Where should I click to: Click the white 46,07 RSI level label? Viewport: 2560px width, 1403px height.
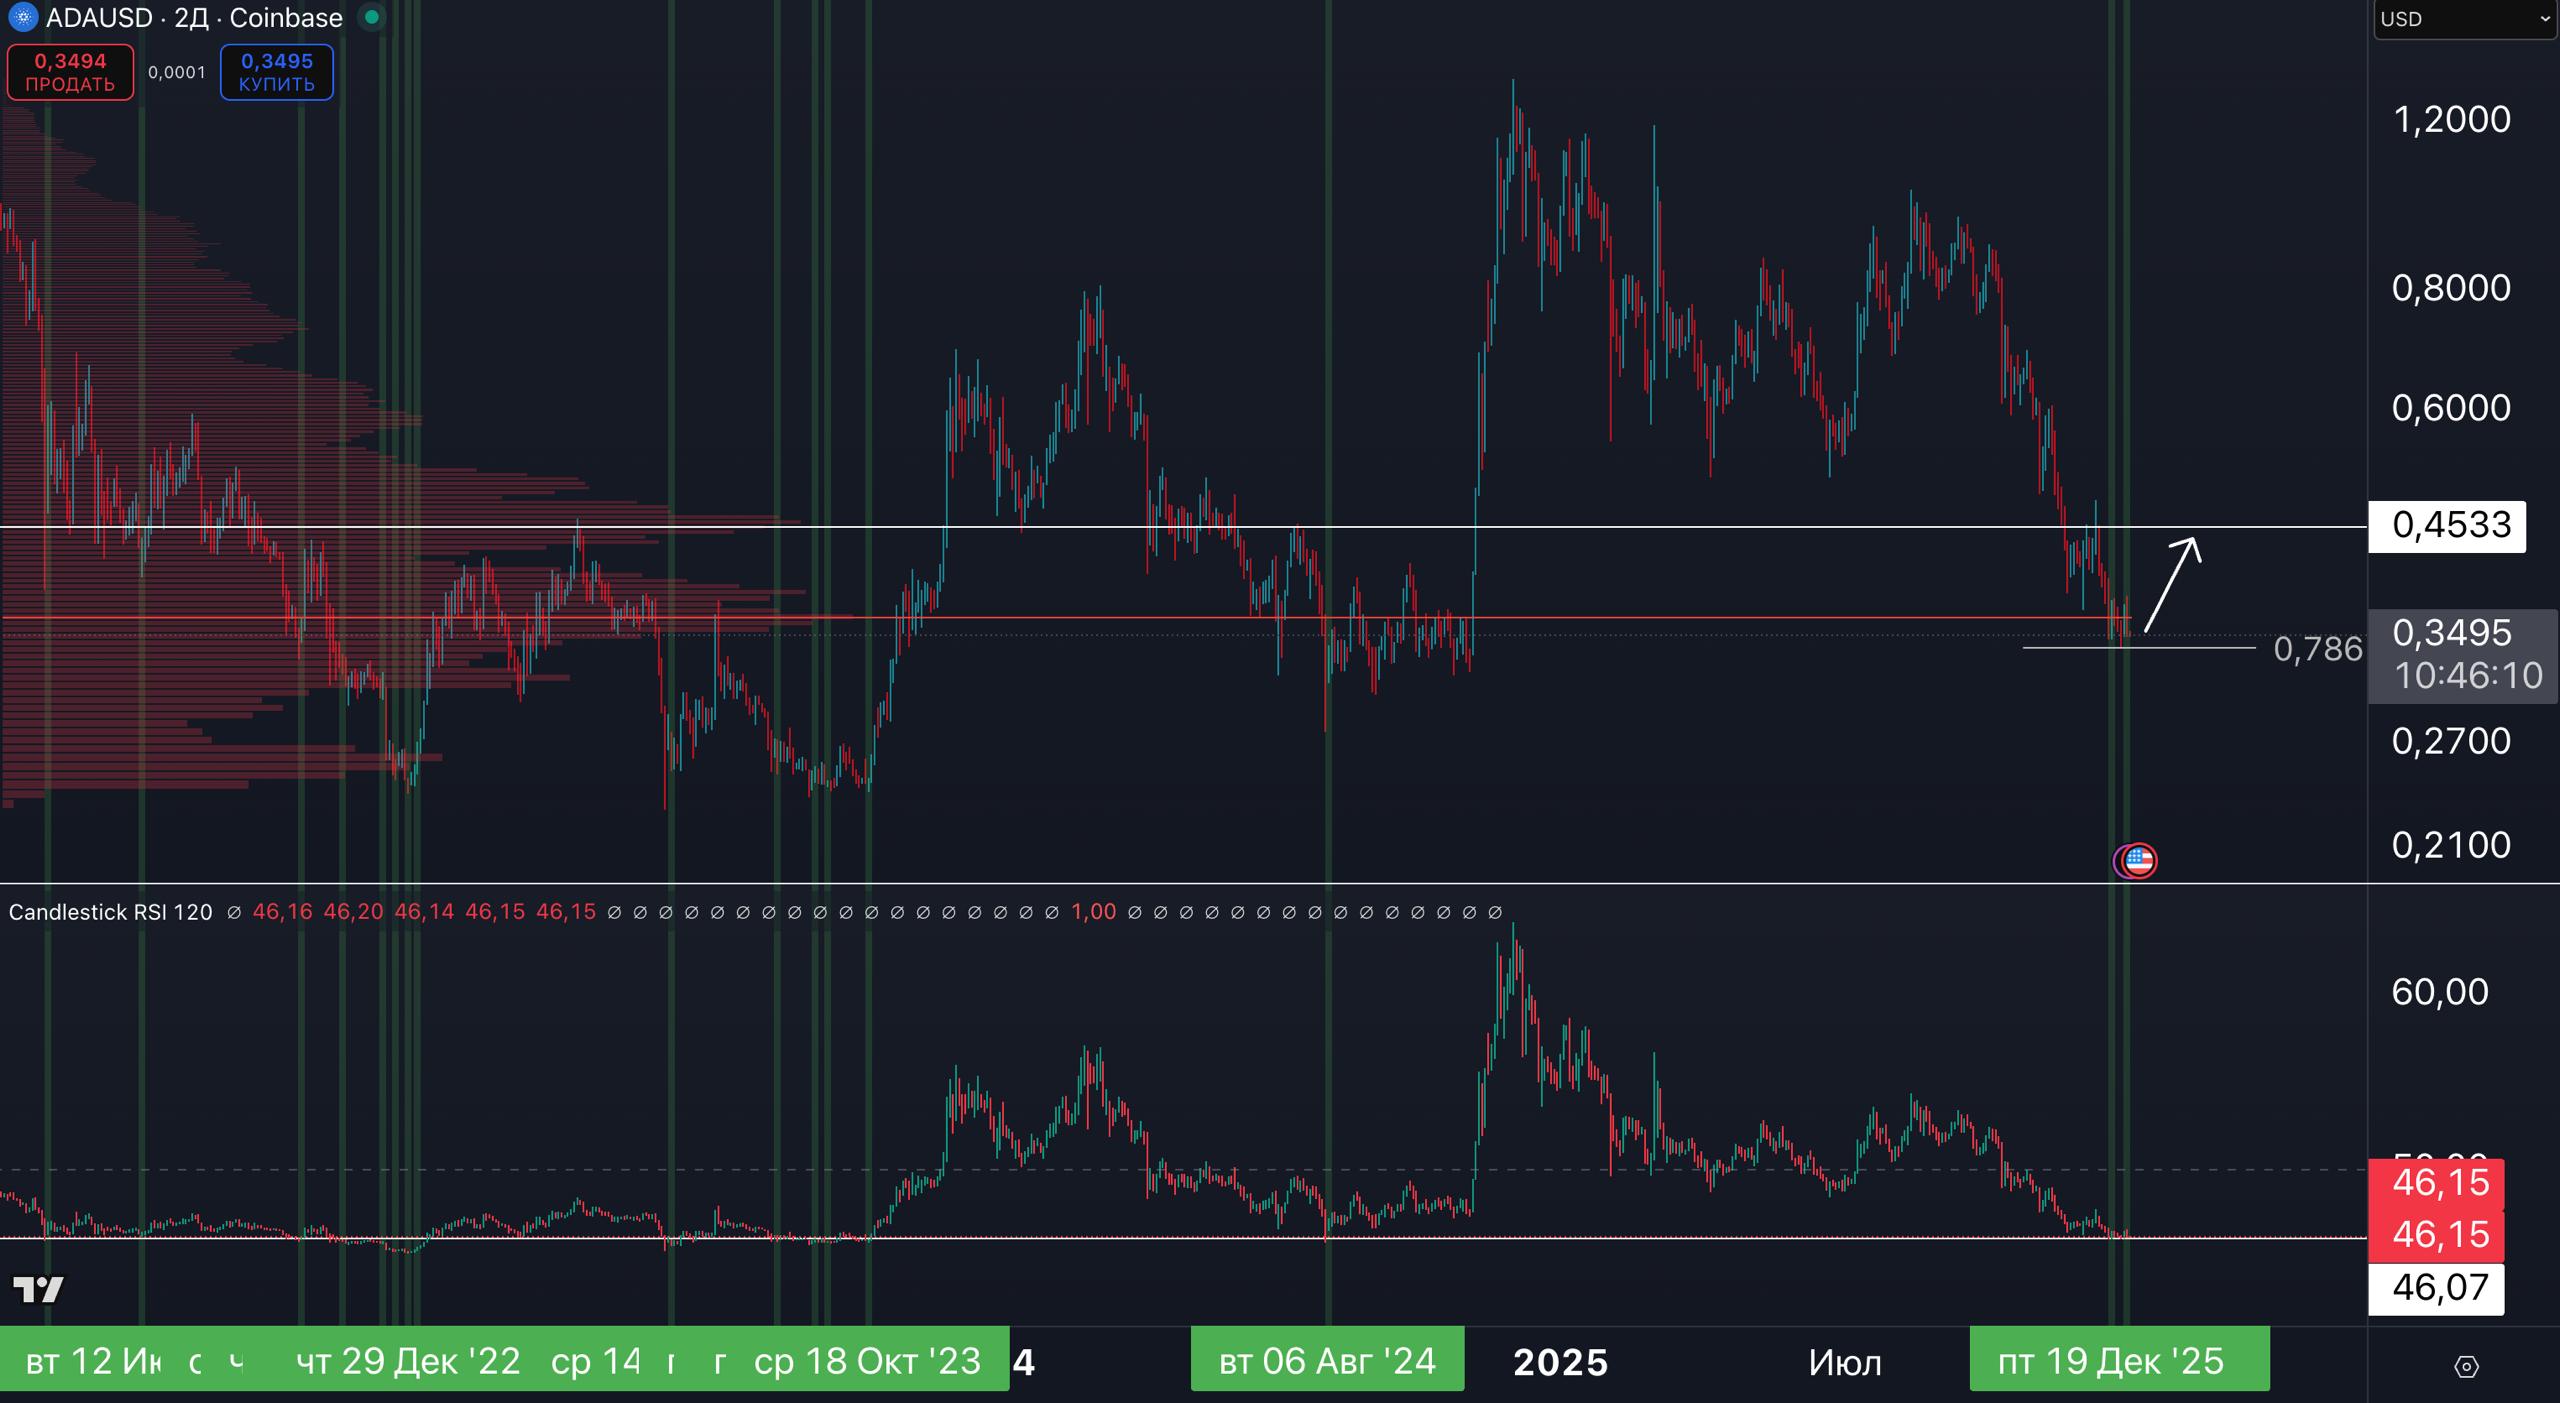click(2436, 1288)
